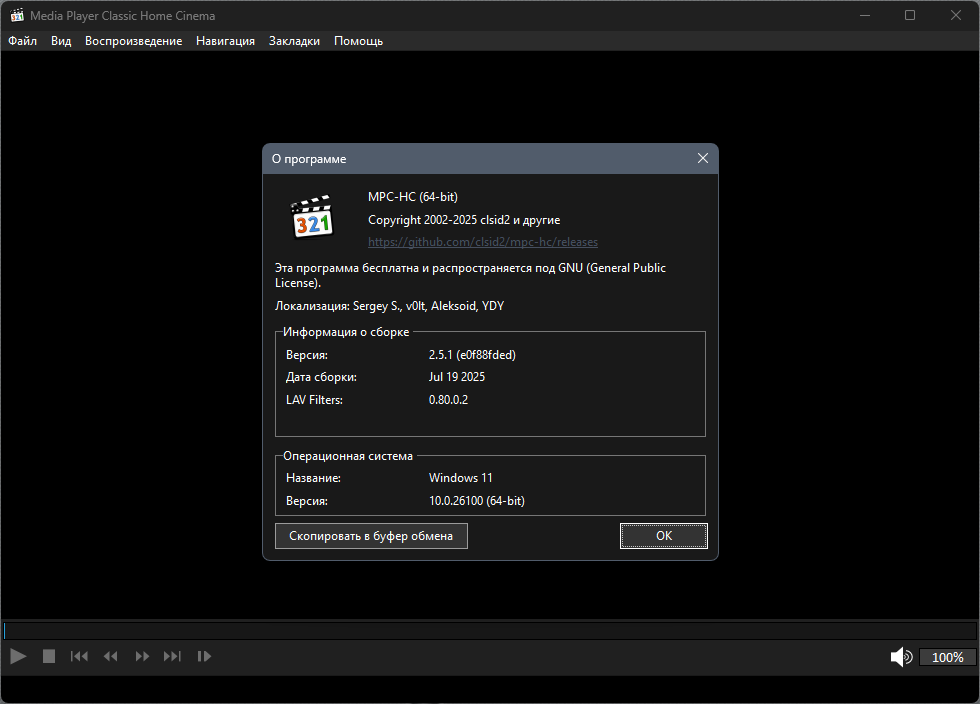The width and height of the screenshot is (980, 704).
Task: Click LAV Filters value 0.80.0.2
Action: click(448, 400)
